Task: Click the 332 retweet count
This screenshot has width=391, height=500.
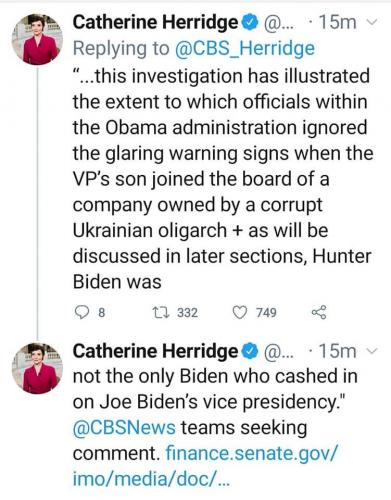Action: [187, 313]
